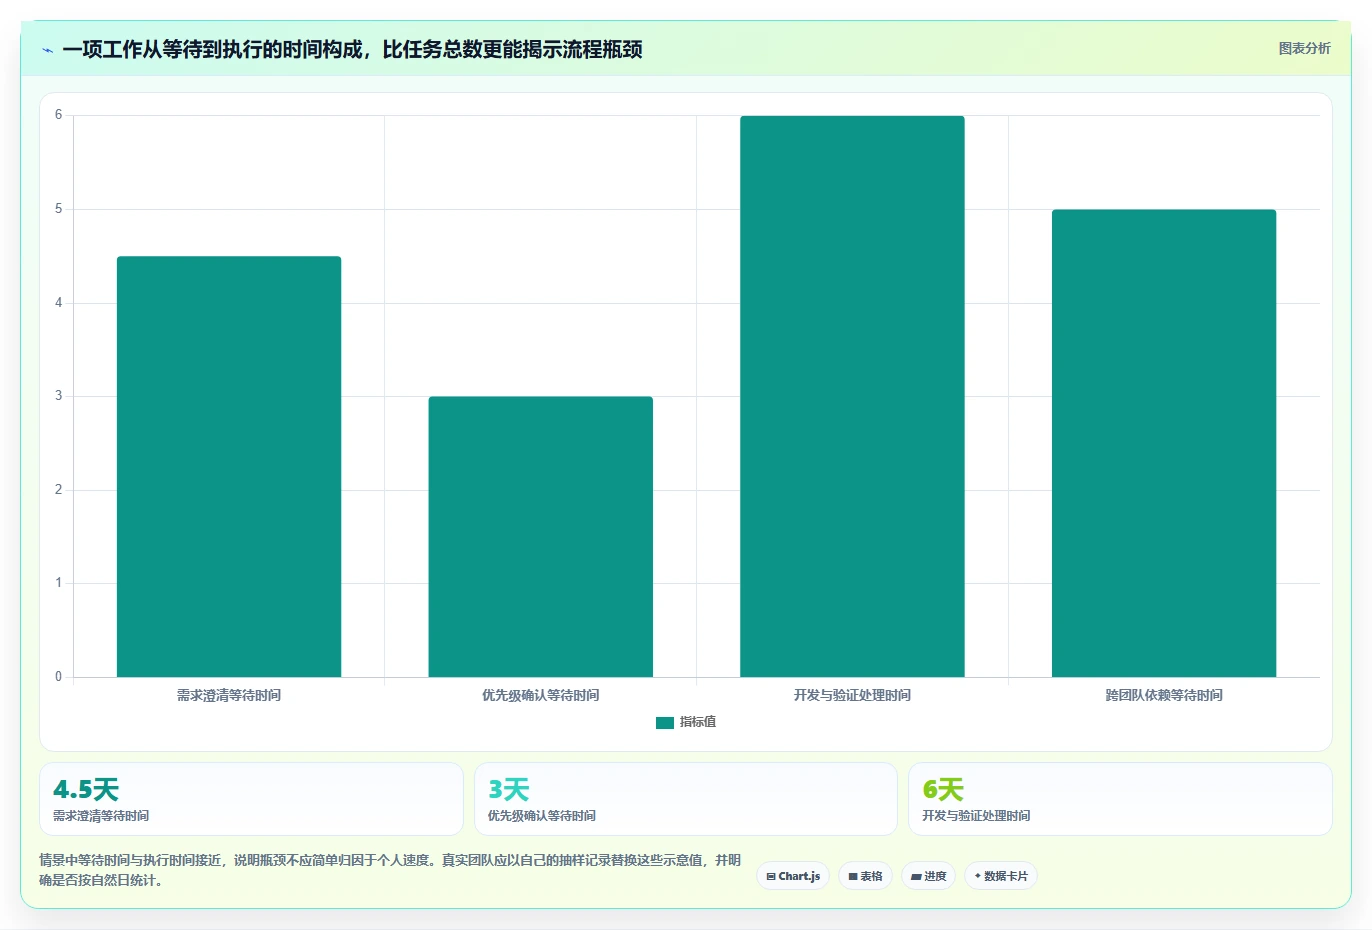
Task: Click 优先级确认等待时间 caption in second stat card
Action: (x=542, y=816)
